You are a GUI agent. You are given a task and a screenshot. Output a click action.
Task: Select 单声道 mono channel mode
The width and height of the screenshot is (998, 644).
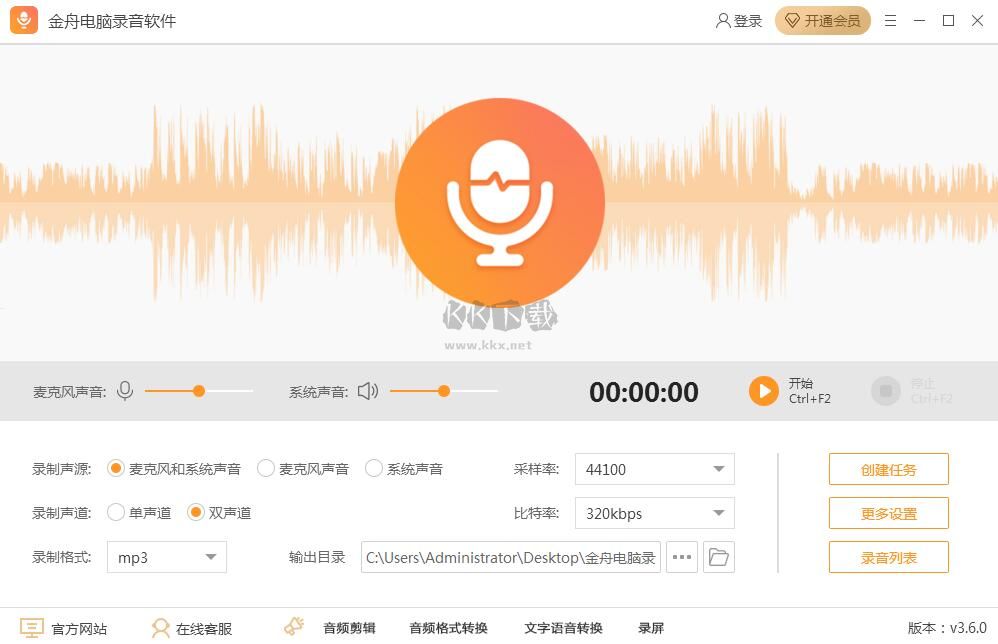[116, 512]
